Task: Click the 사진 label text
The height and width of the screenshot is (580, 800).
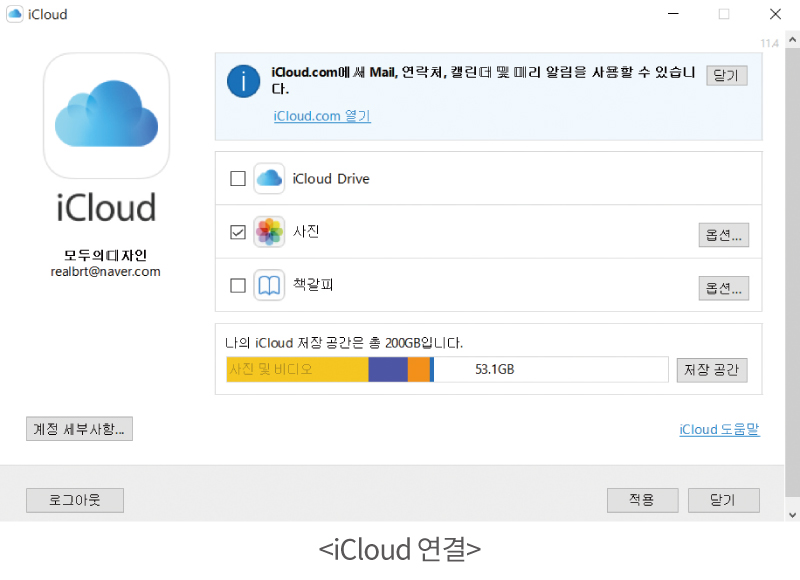Action: click(x=306, y=232)
